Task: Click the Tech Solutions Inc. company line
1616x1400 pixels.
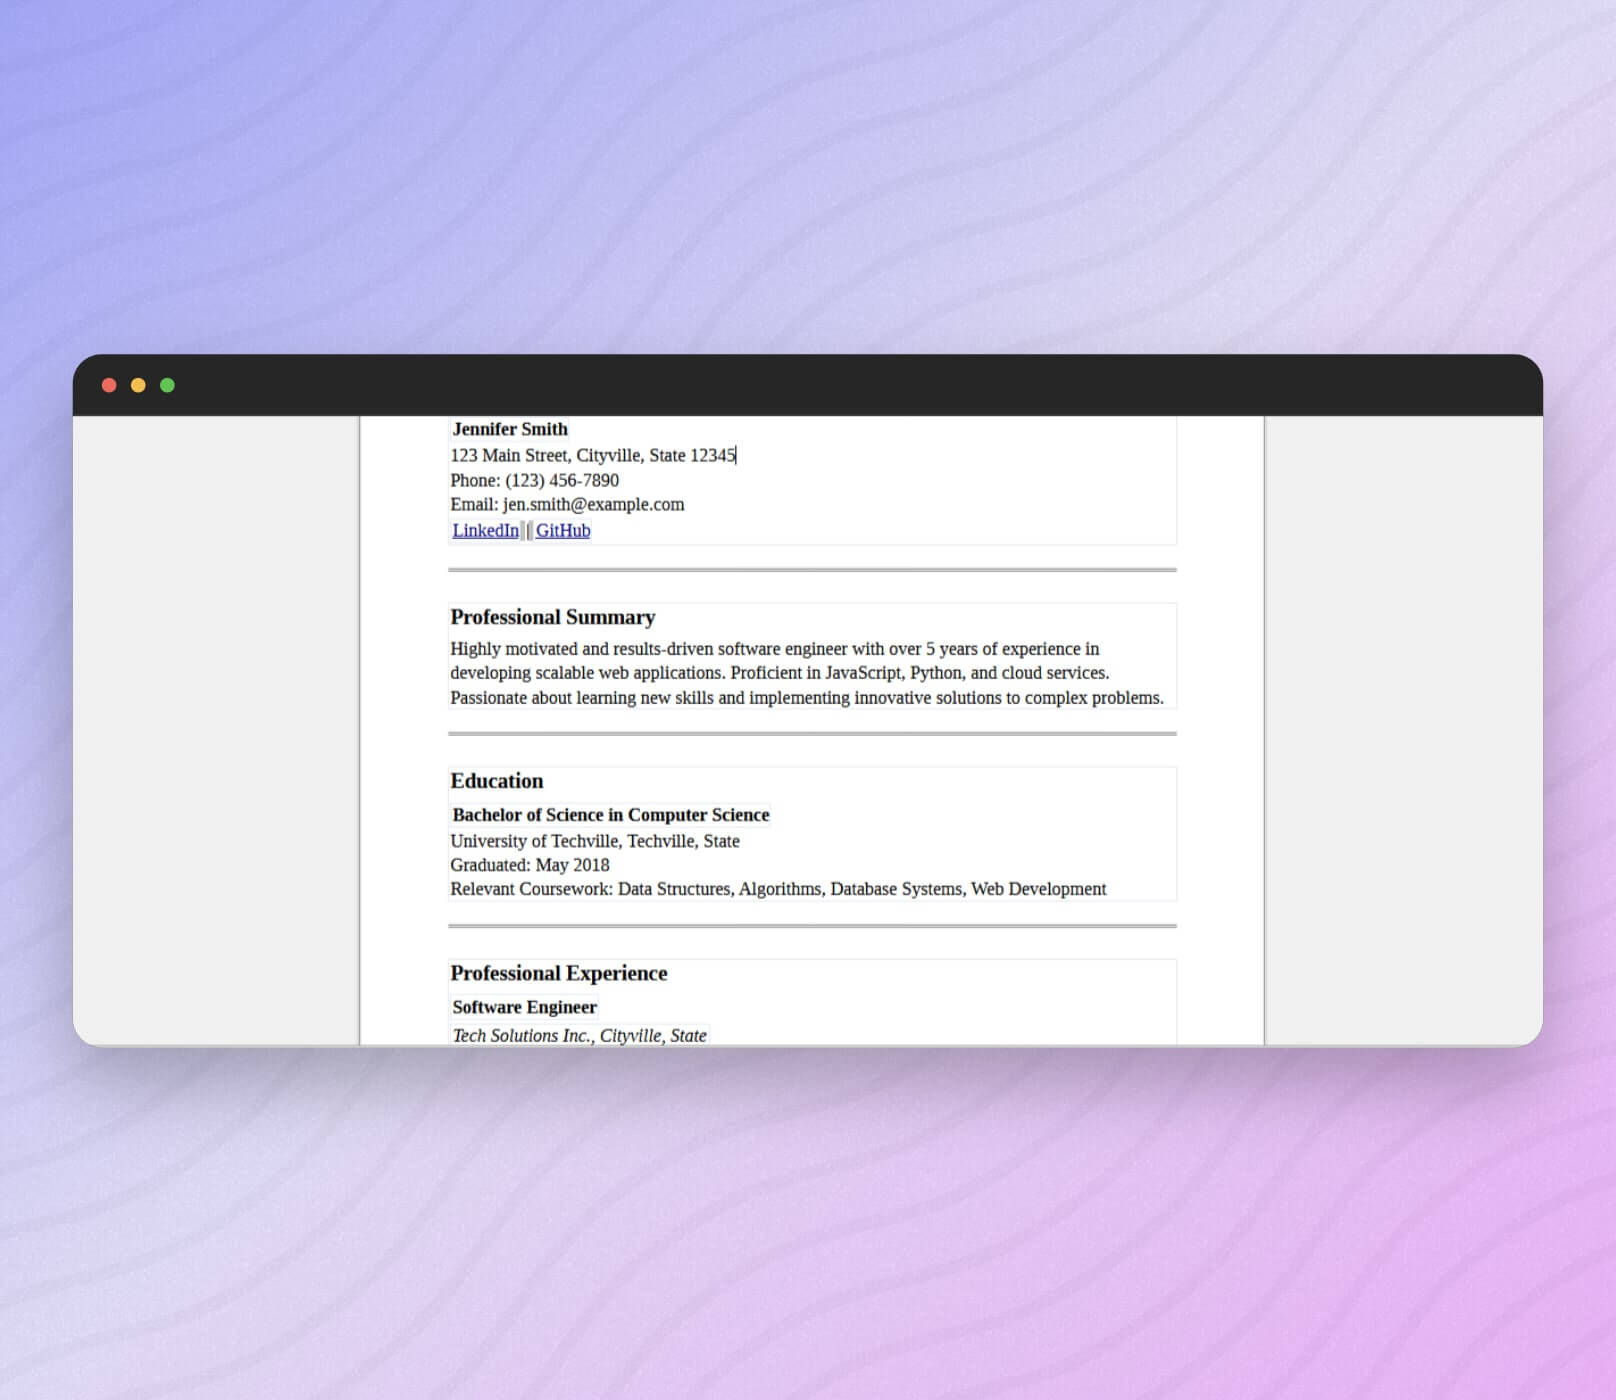Action: [579, 1035]
